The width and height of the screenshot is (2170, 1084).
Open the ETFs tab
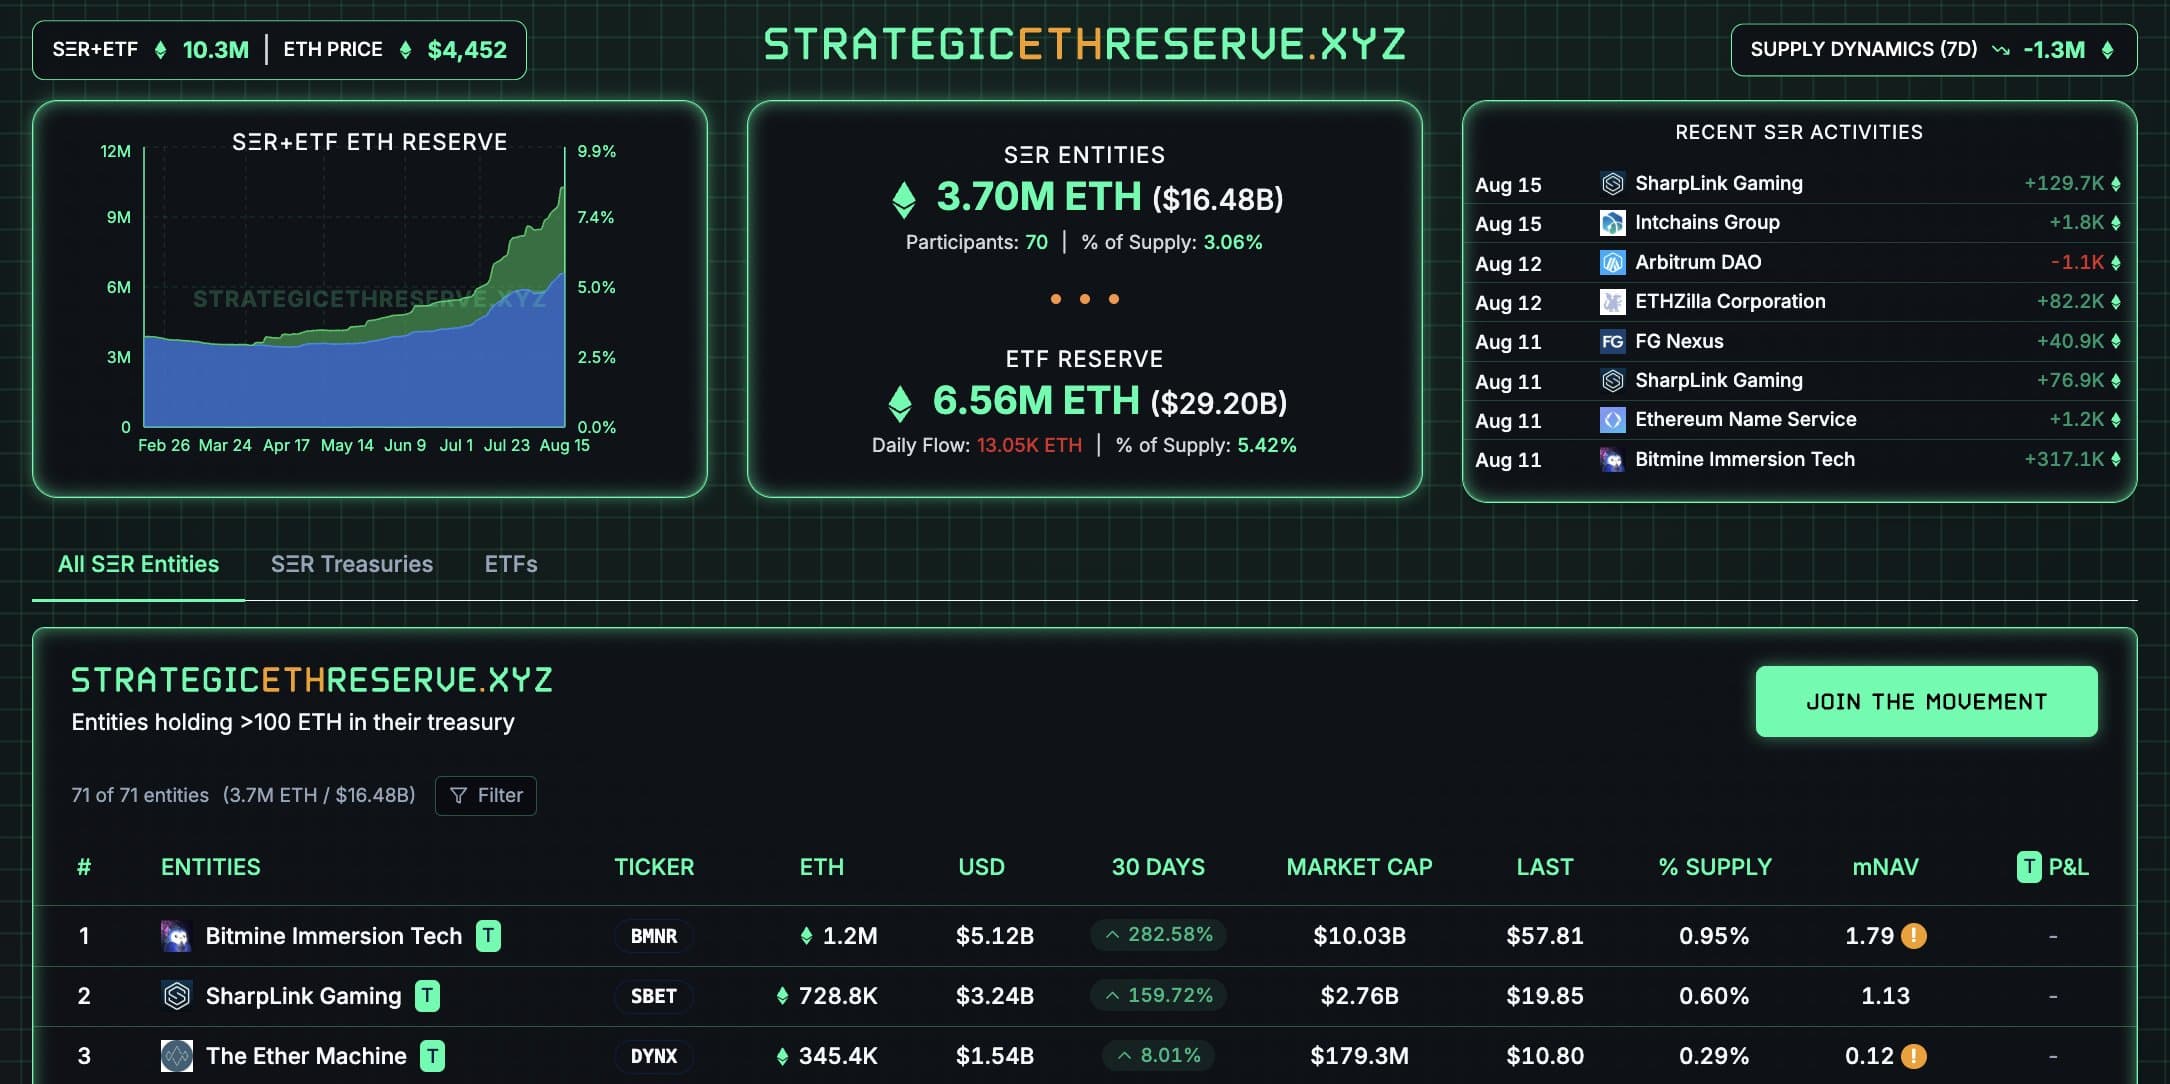click(x=510, y=564)
